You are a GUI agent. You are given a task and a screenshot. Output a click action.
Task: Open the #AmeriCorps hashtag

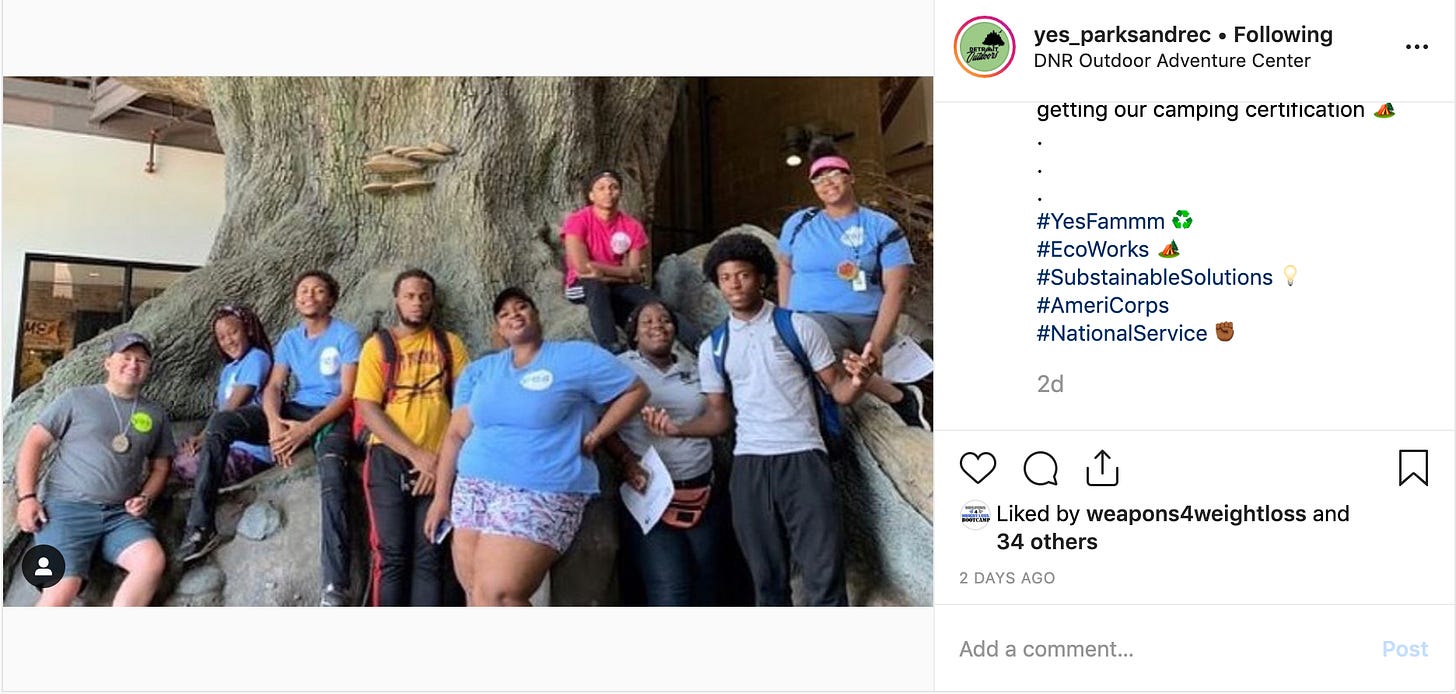[x=1102, y=305]
